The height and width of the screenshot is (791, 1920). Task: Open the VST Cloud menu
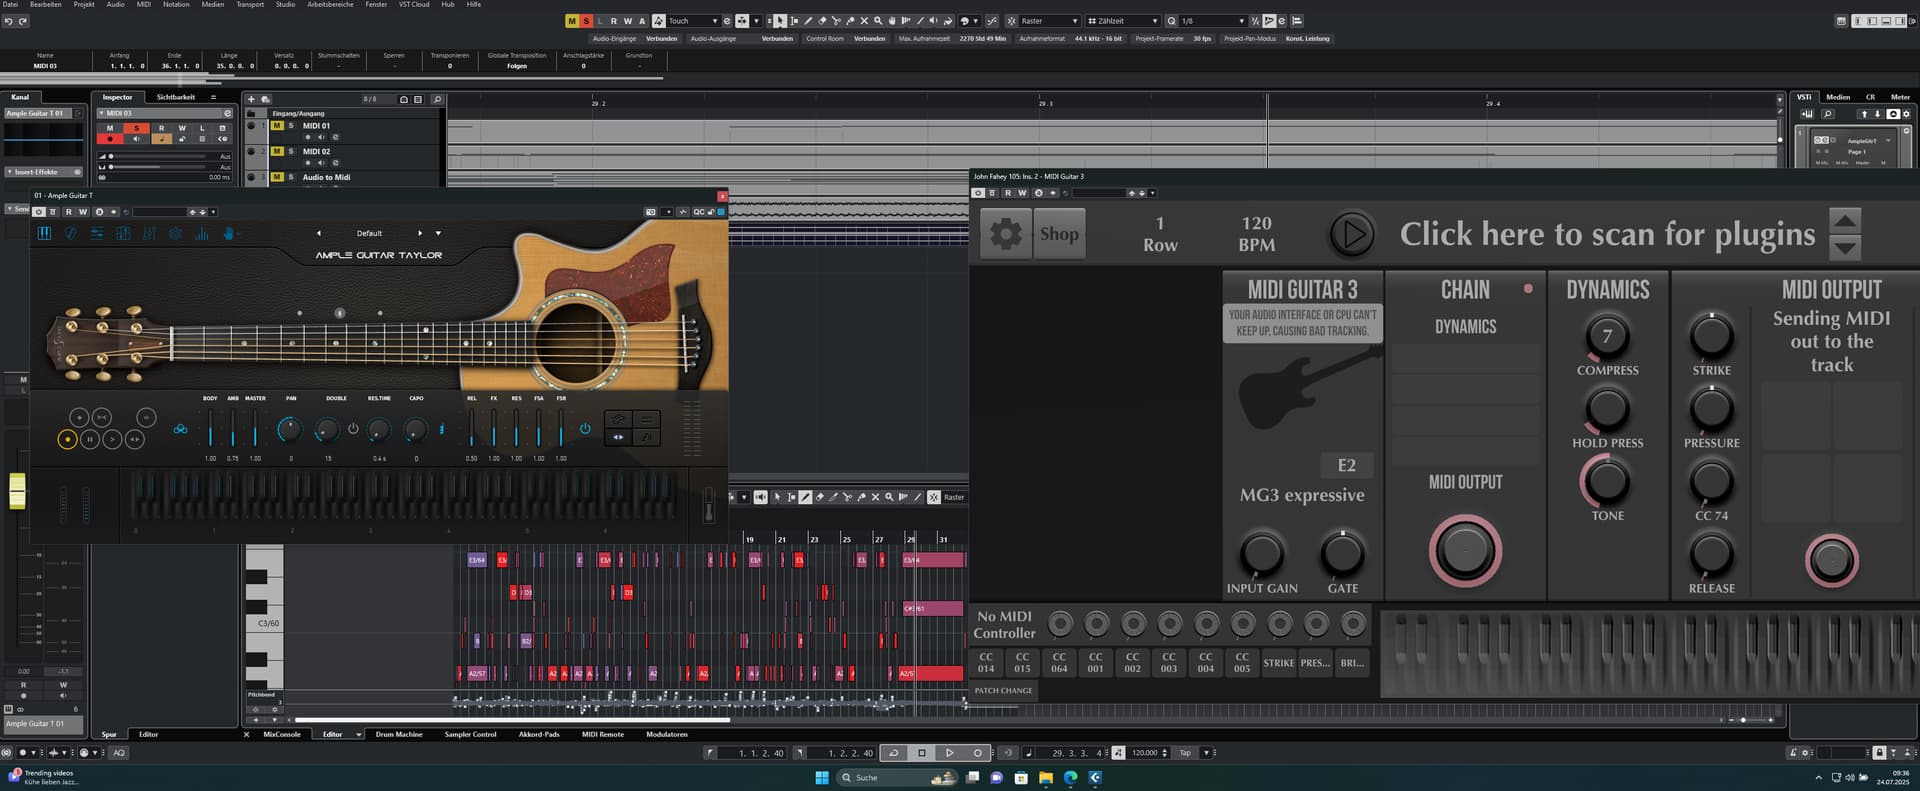[414, 4]
